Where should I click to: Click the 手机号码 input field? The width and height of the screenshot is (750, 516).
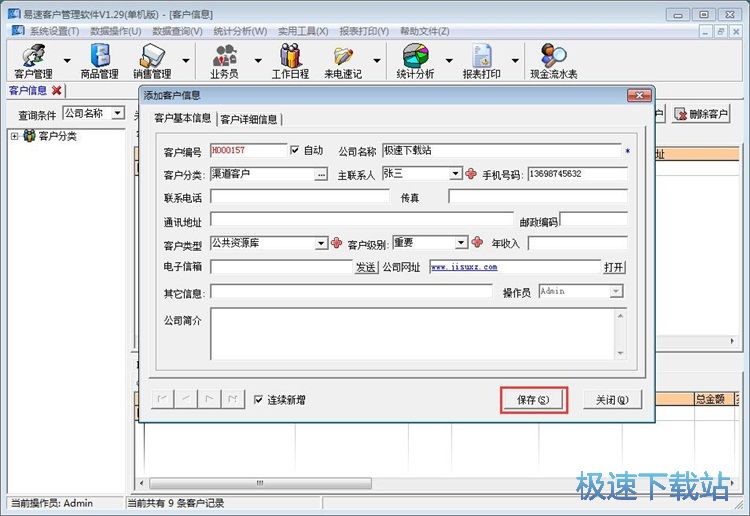pos(577,174)
